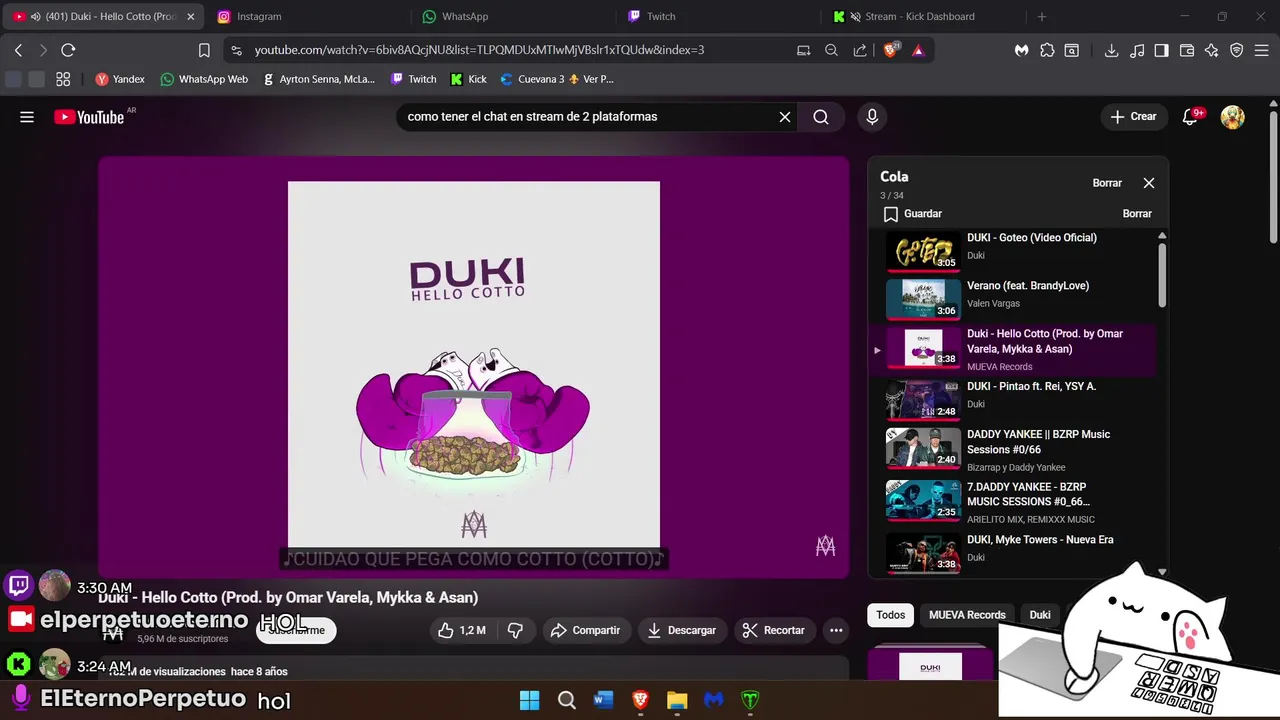Open the Ayrton Senna, McLa... bookmark

coord(319,79)
